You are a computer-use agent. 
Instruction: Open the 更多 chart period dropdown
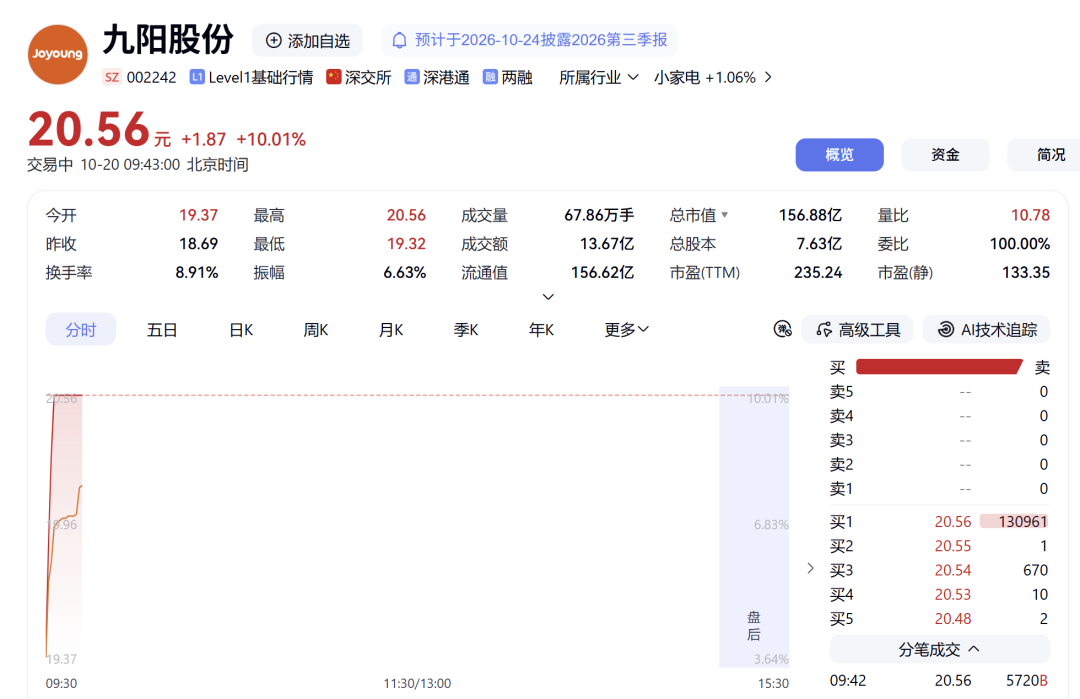626,330
